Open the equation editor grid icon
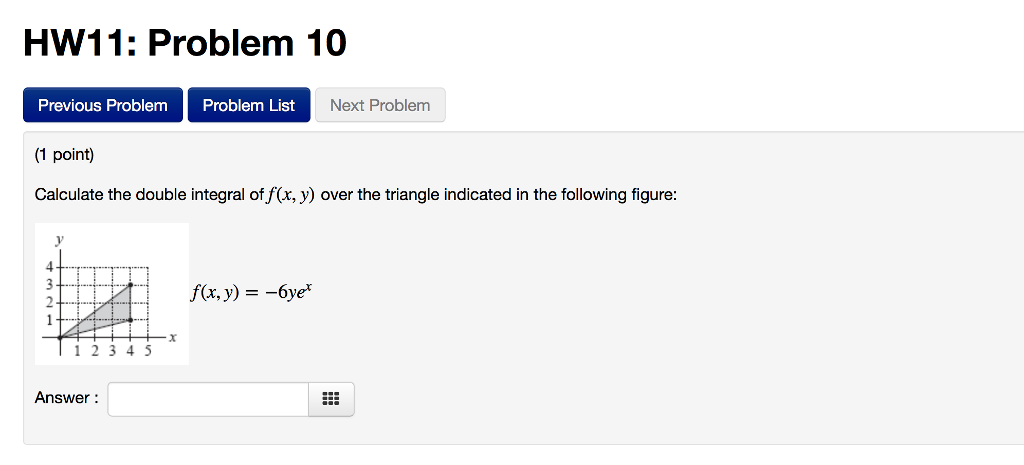 point(331,399)
